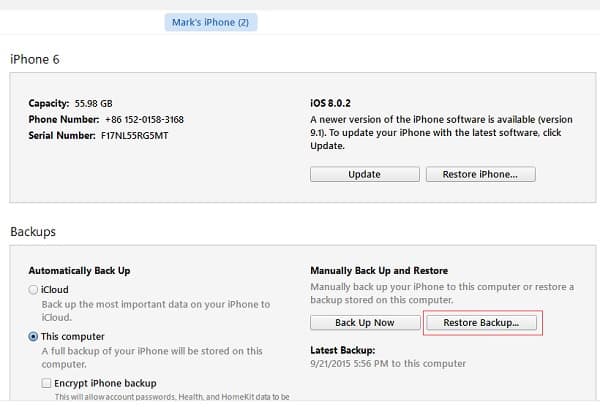
Task: Click the Update button
Action: (365, 174)
